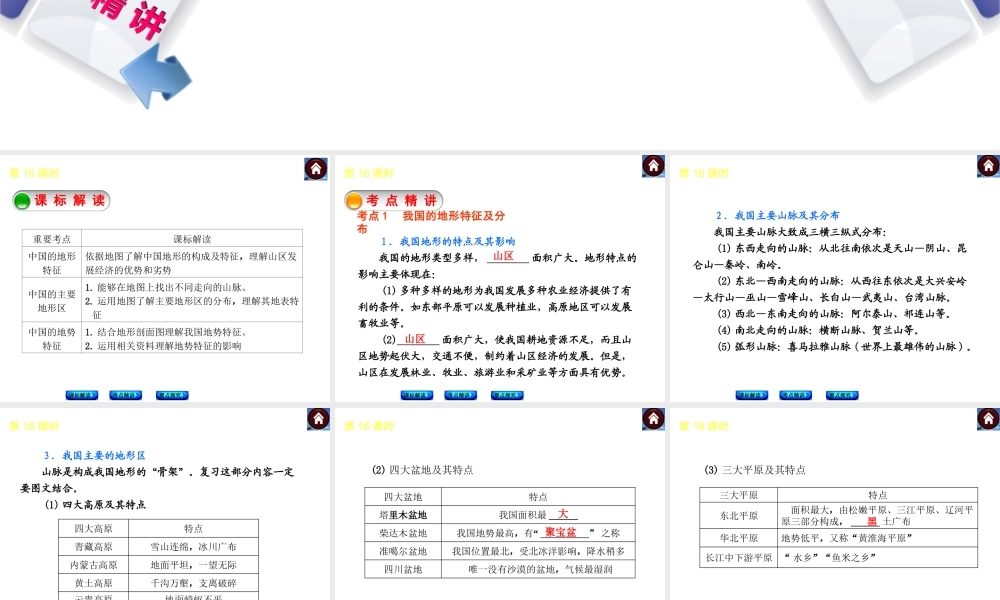Click table cell 东北平原

click(x=739, y=516)
